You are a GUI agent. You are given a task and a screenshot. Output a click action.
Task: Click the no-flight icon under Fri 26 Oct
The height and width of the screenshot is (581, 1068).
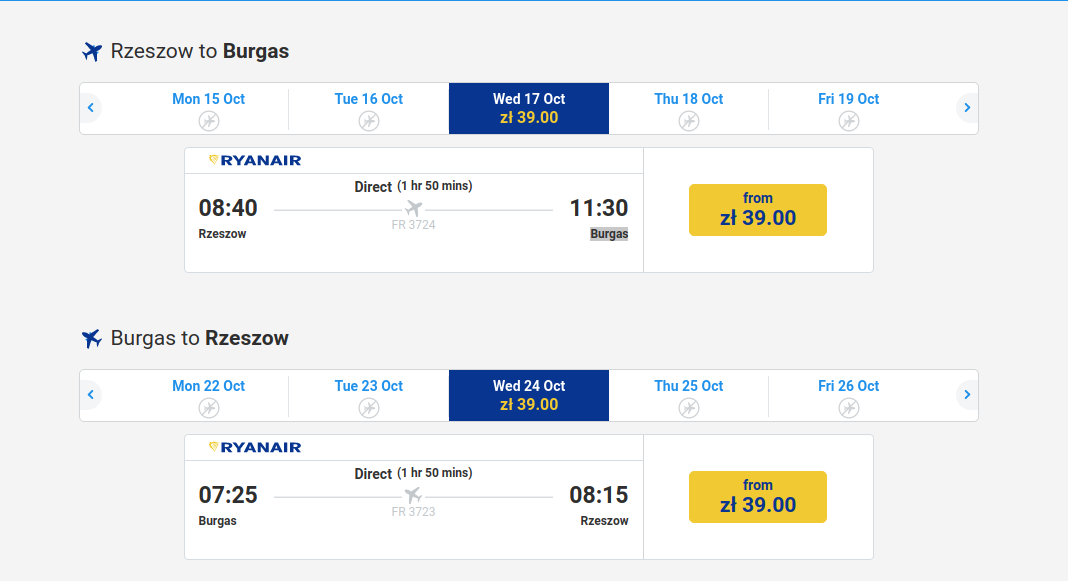pos(849,408)
